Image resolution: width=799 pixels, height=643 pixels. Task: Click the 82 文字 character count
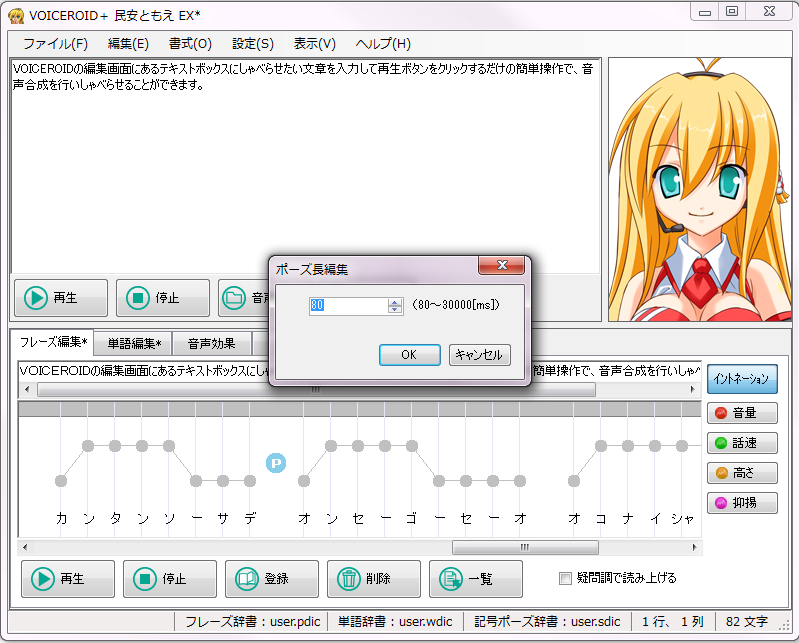pos(747,622)
